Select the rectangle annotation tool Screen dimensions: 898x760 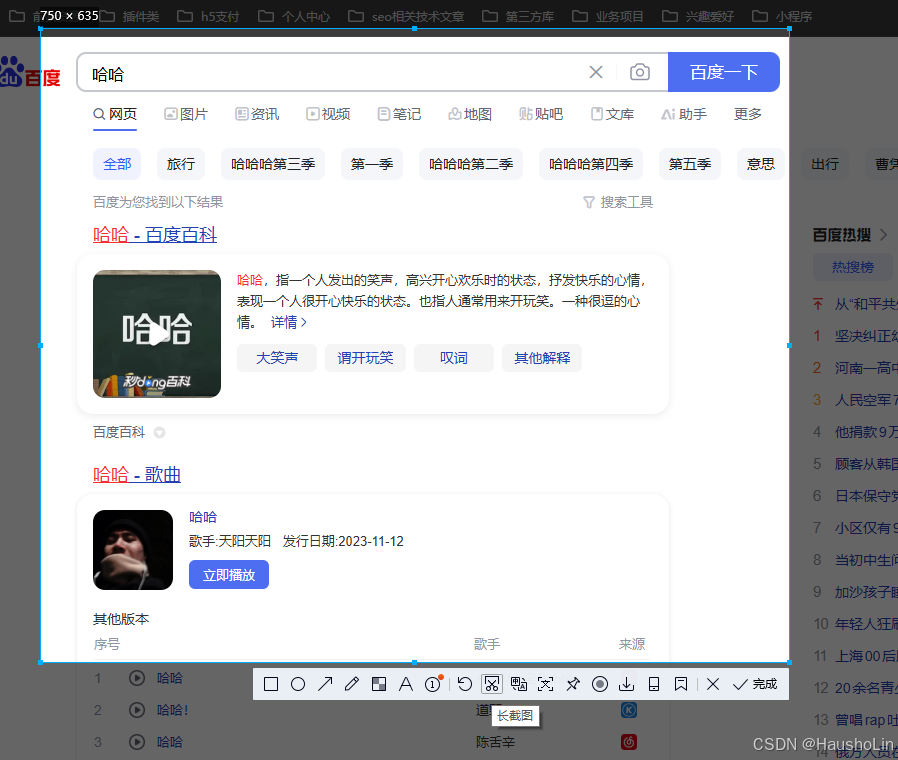(271, 684)
